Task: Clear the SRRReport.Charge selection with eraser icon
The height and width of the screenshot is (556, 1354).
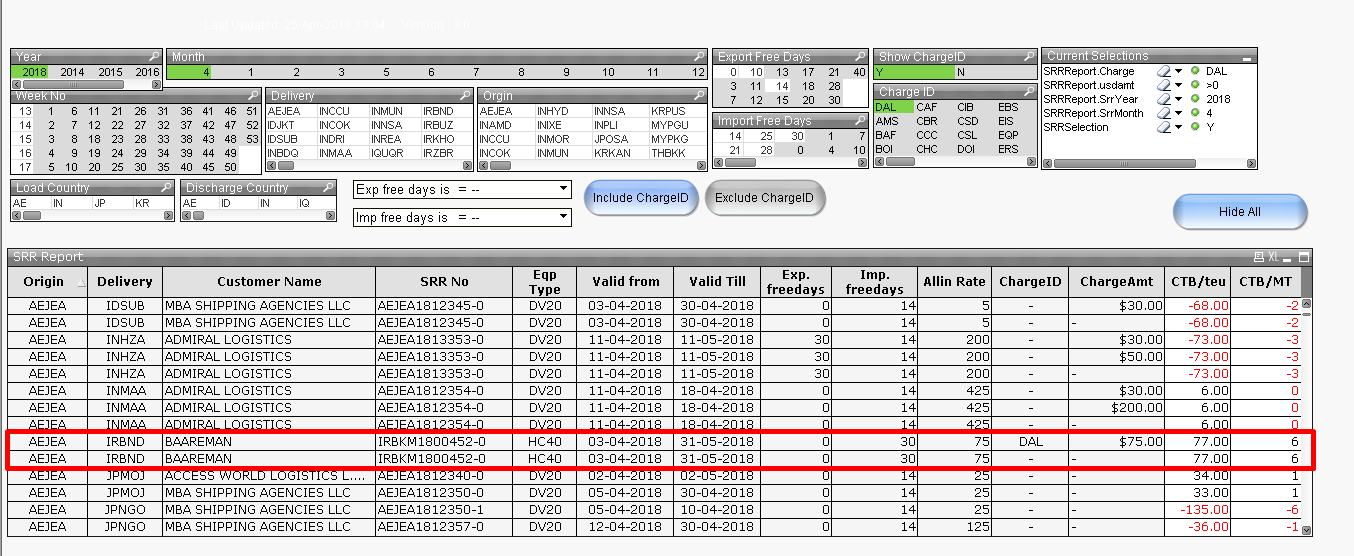Action: pyautogui.click(x=1163, y=72)
